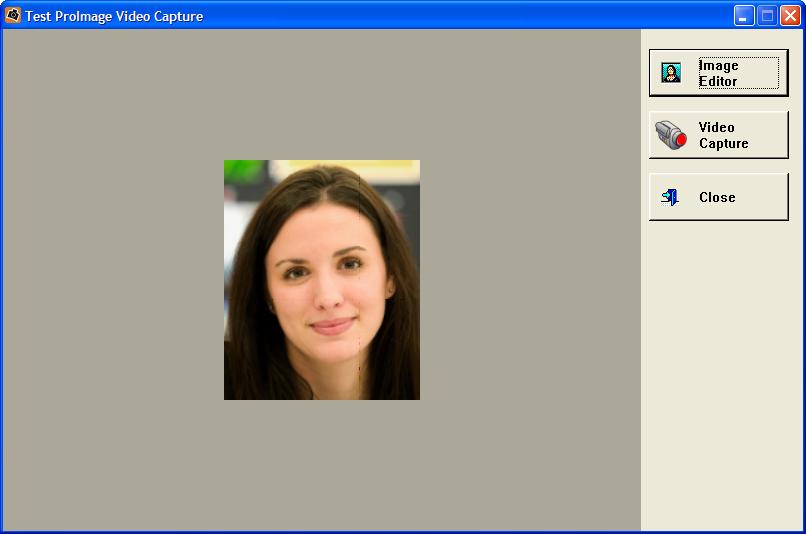Open the Image Editor
Image resolution: width=806 pixels, height=534 pixels.
(718, 73)
